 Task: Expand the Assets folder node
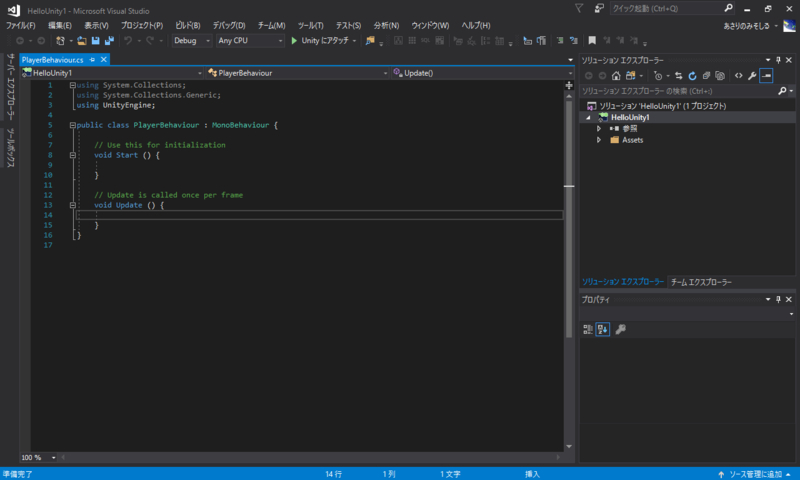(599, 140)
